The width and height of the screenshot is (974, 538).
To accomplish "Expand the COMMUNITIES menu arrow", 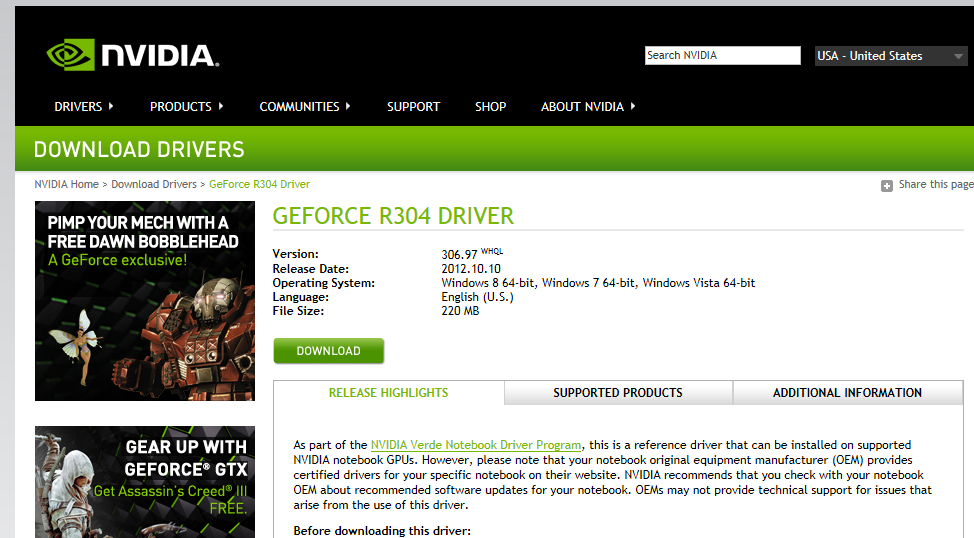I will pos(348,106).
